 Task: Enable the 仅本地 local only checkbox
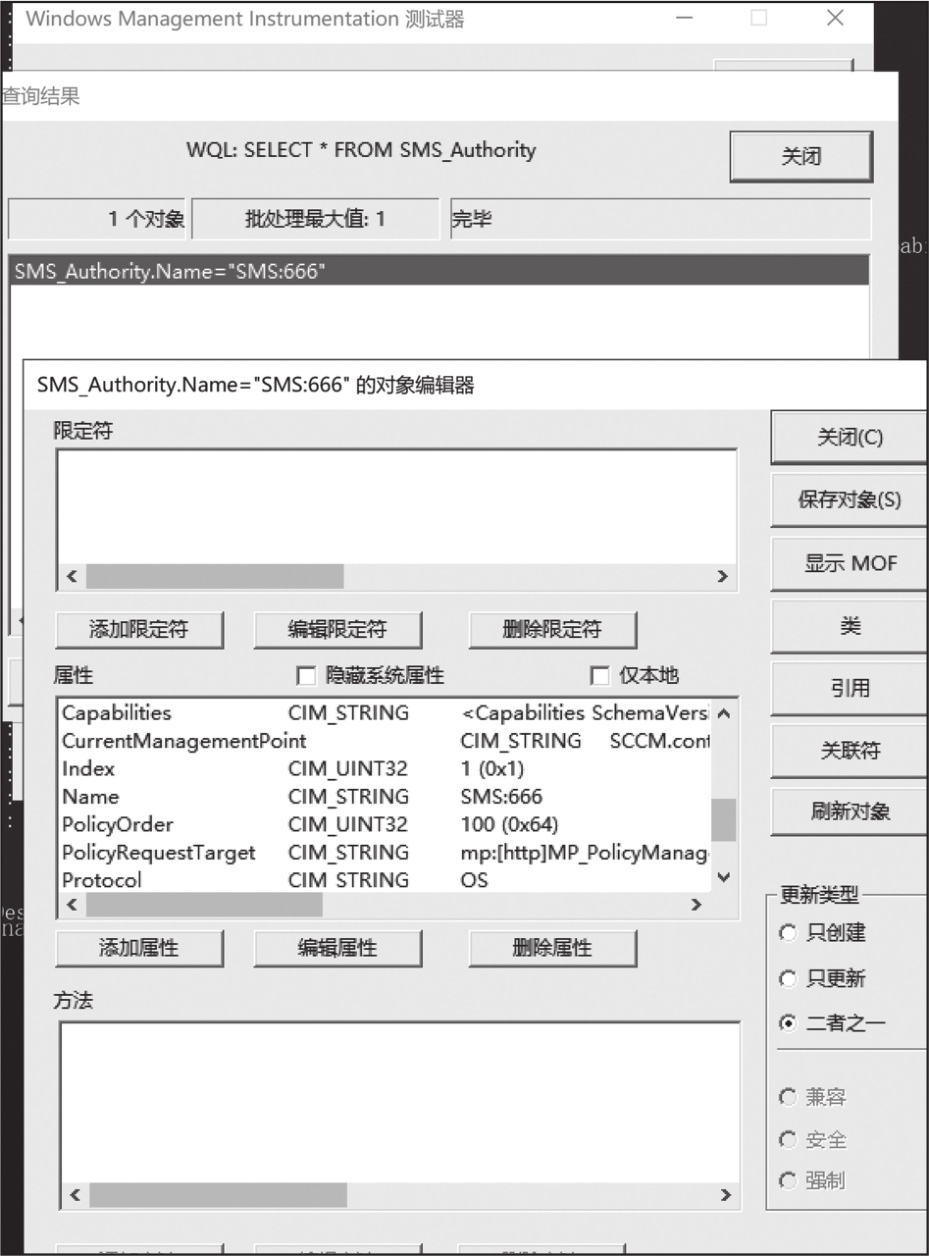tap(600, 677)
